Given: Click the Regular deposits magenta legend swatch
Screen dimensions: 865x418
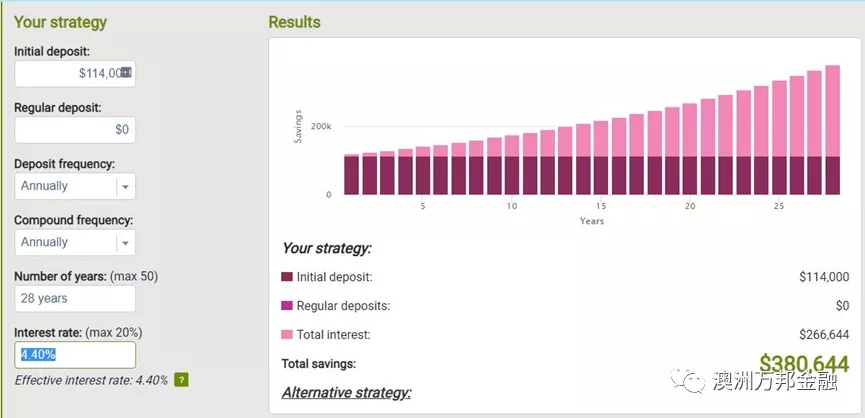Looking at the screenshot, I should coord(286,306).
